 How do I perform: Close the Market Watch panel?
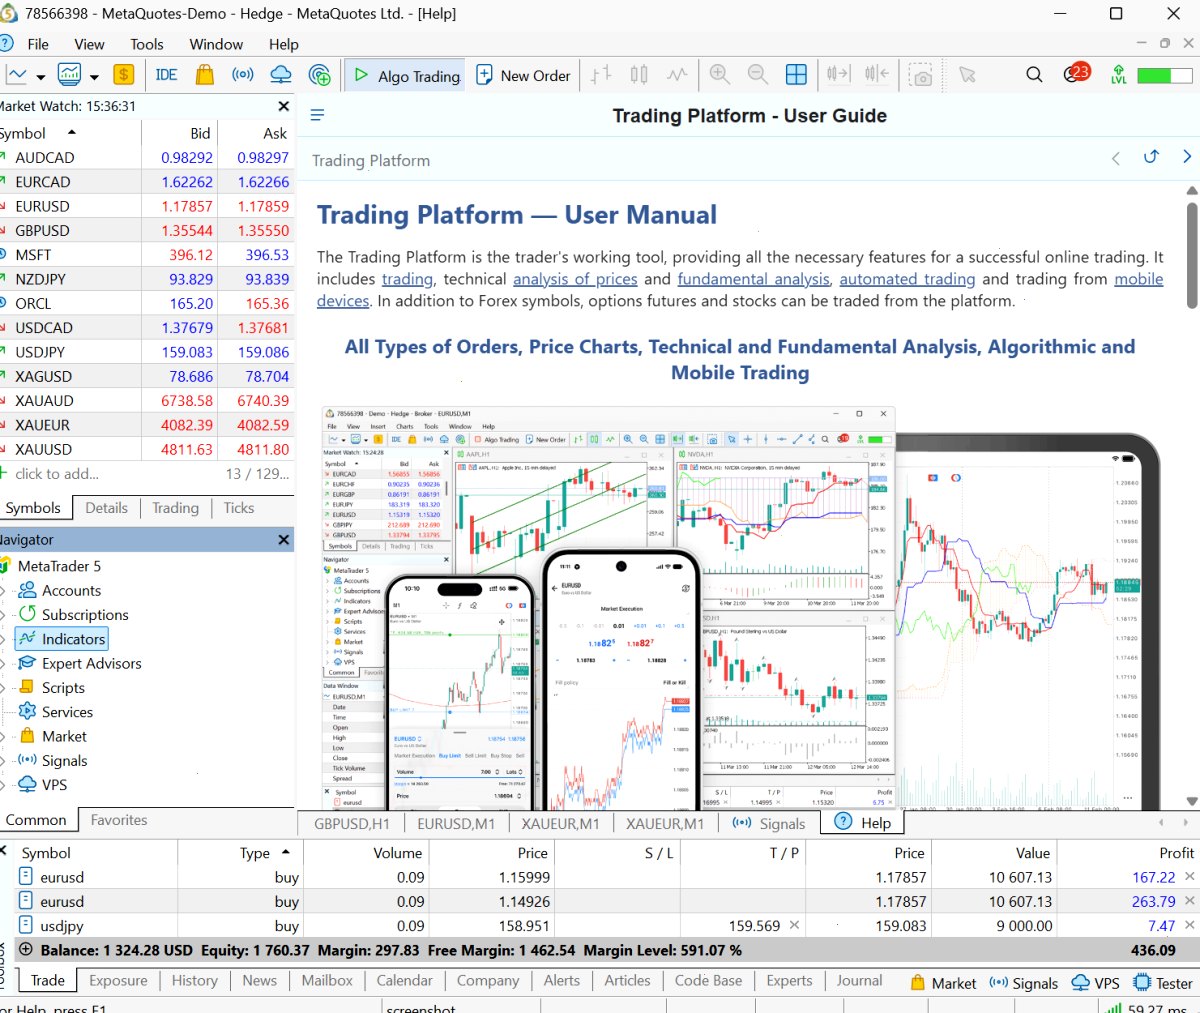click(283, 106)
